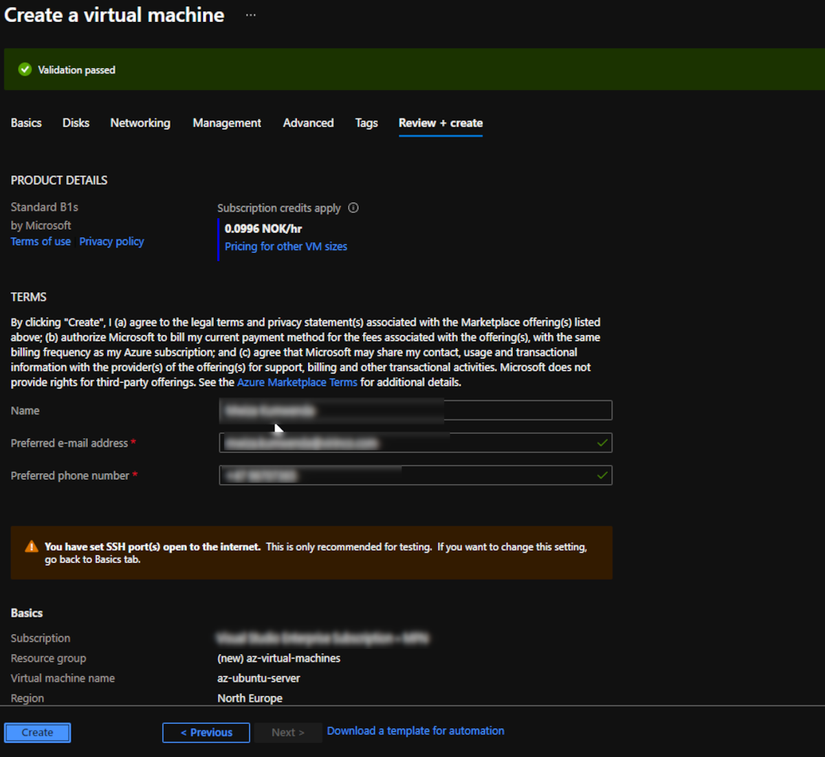The image size is (825, 757).
Task: Click the Create button
Action: coord(37,732)
